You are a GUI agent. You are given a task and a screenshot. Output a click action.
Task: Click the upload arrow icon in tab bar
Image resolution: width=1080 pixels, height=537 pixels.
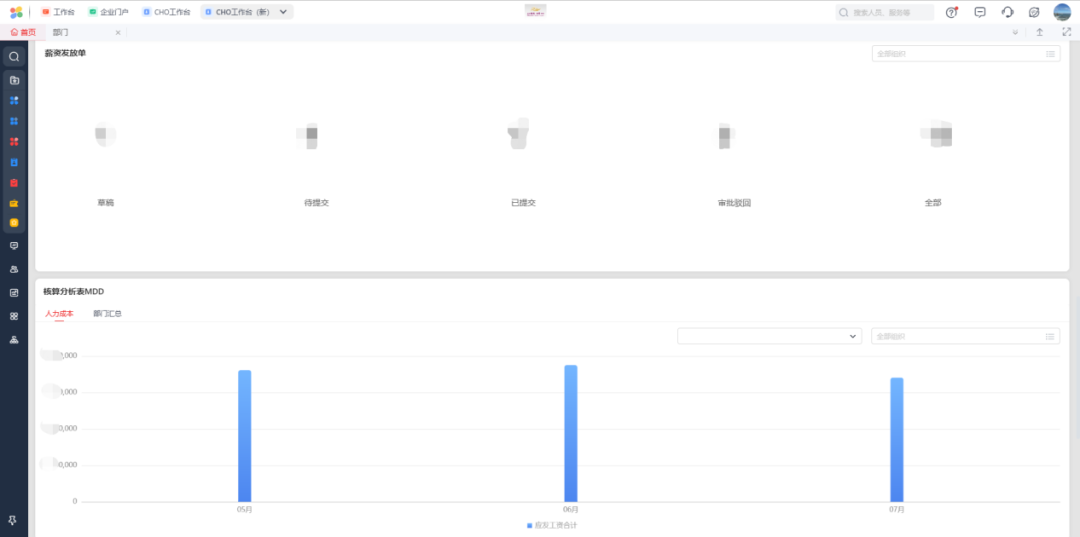point(1040,32)
